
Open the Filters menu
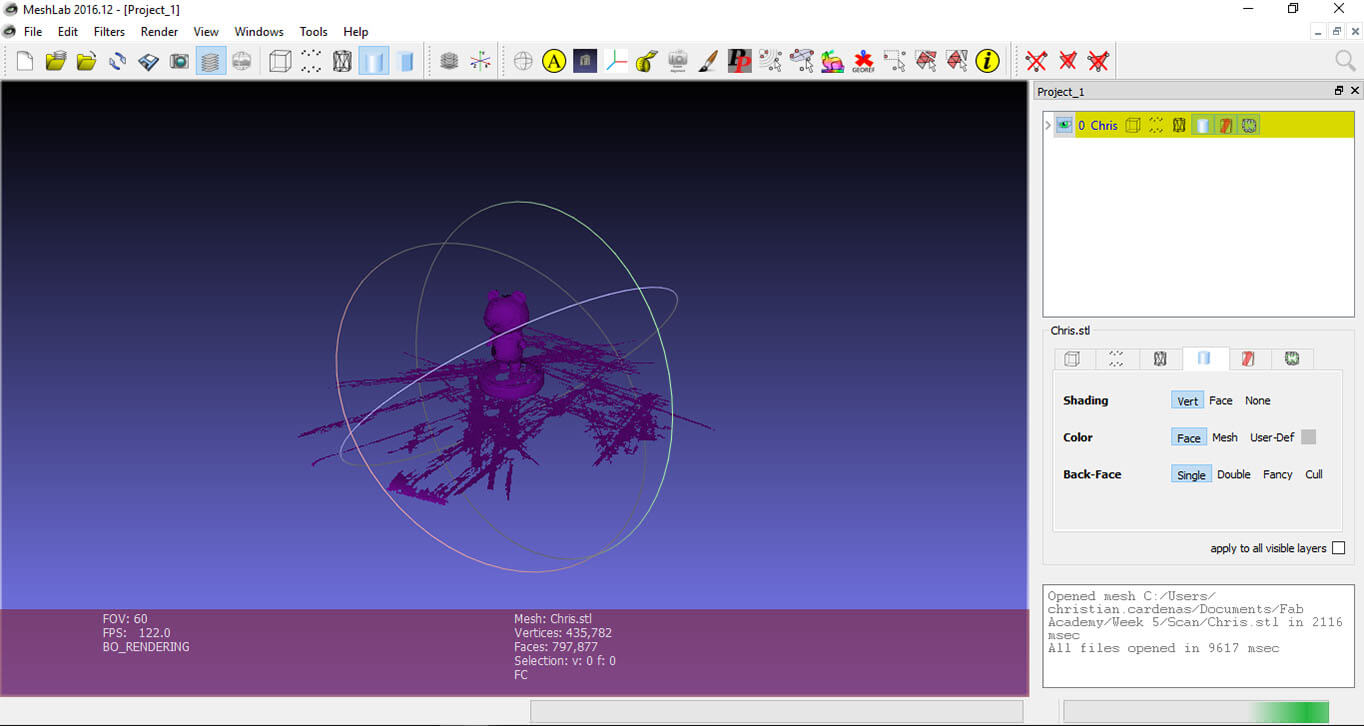click(109, 31)
